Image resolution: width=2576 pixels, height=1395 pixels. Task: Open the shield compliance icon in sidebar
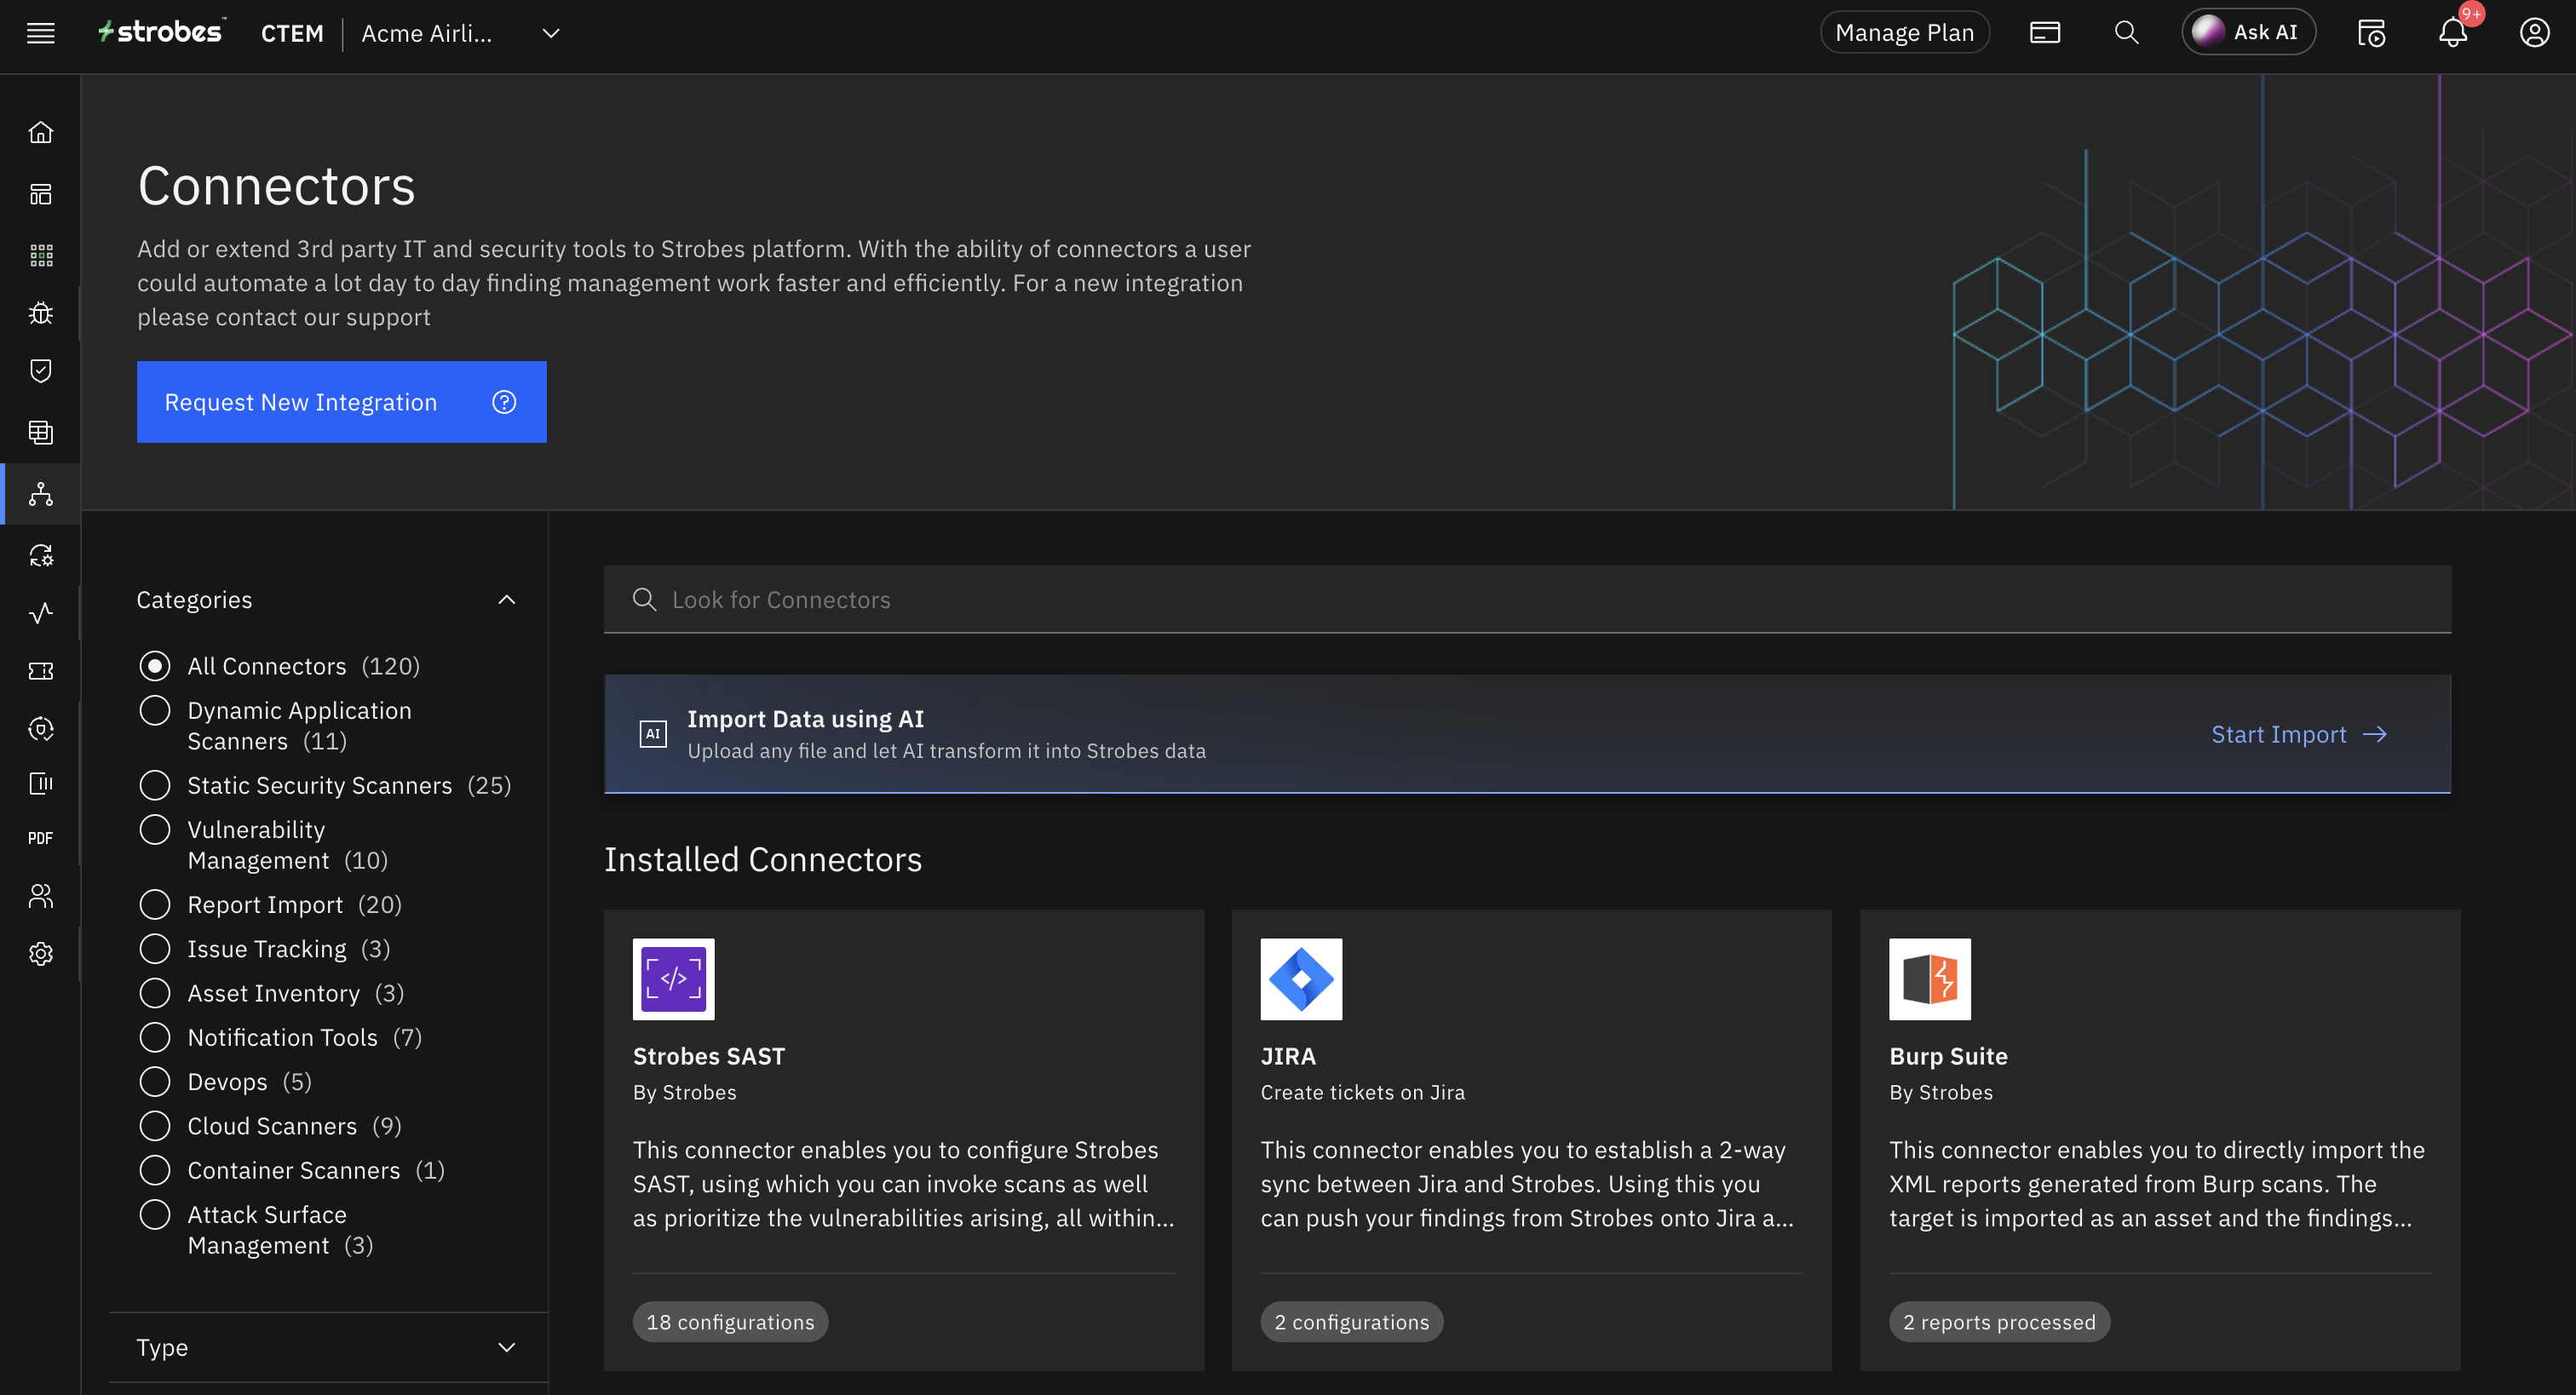[x=40, y=371]
